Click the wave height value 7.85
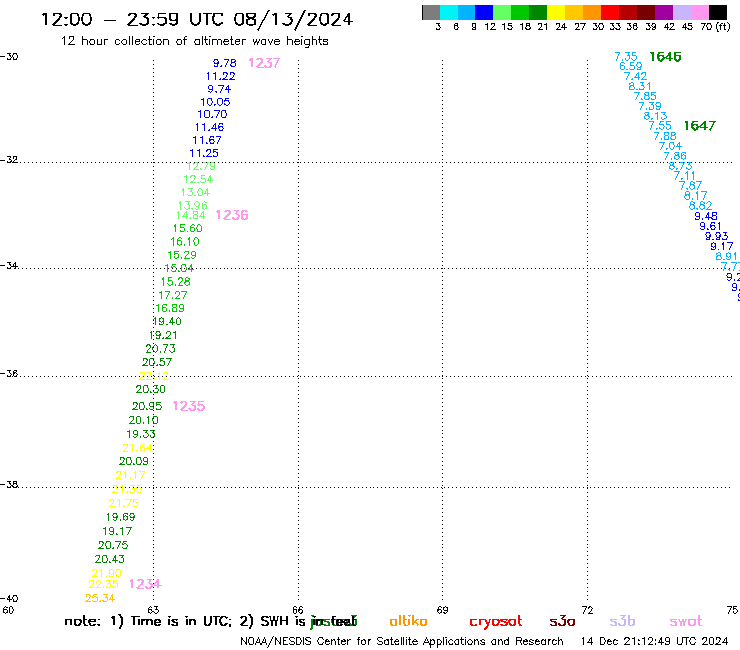This screenshot has width=740, height=650. (x=645, y=96)
